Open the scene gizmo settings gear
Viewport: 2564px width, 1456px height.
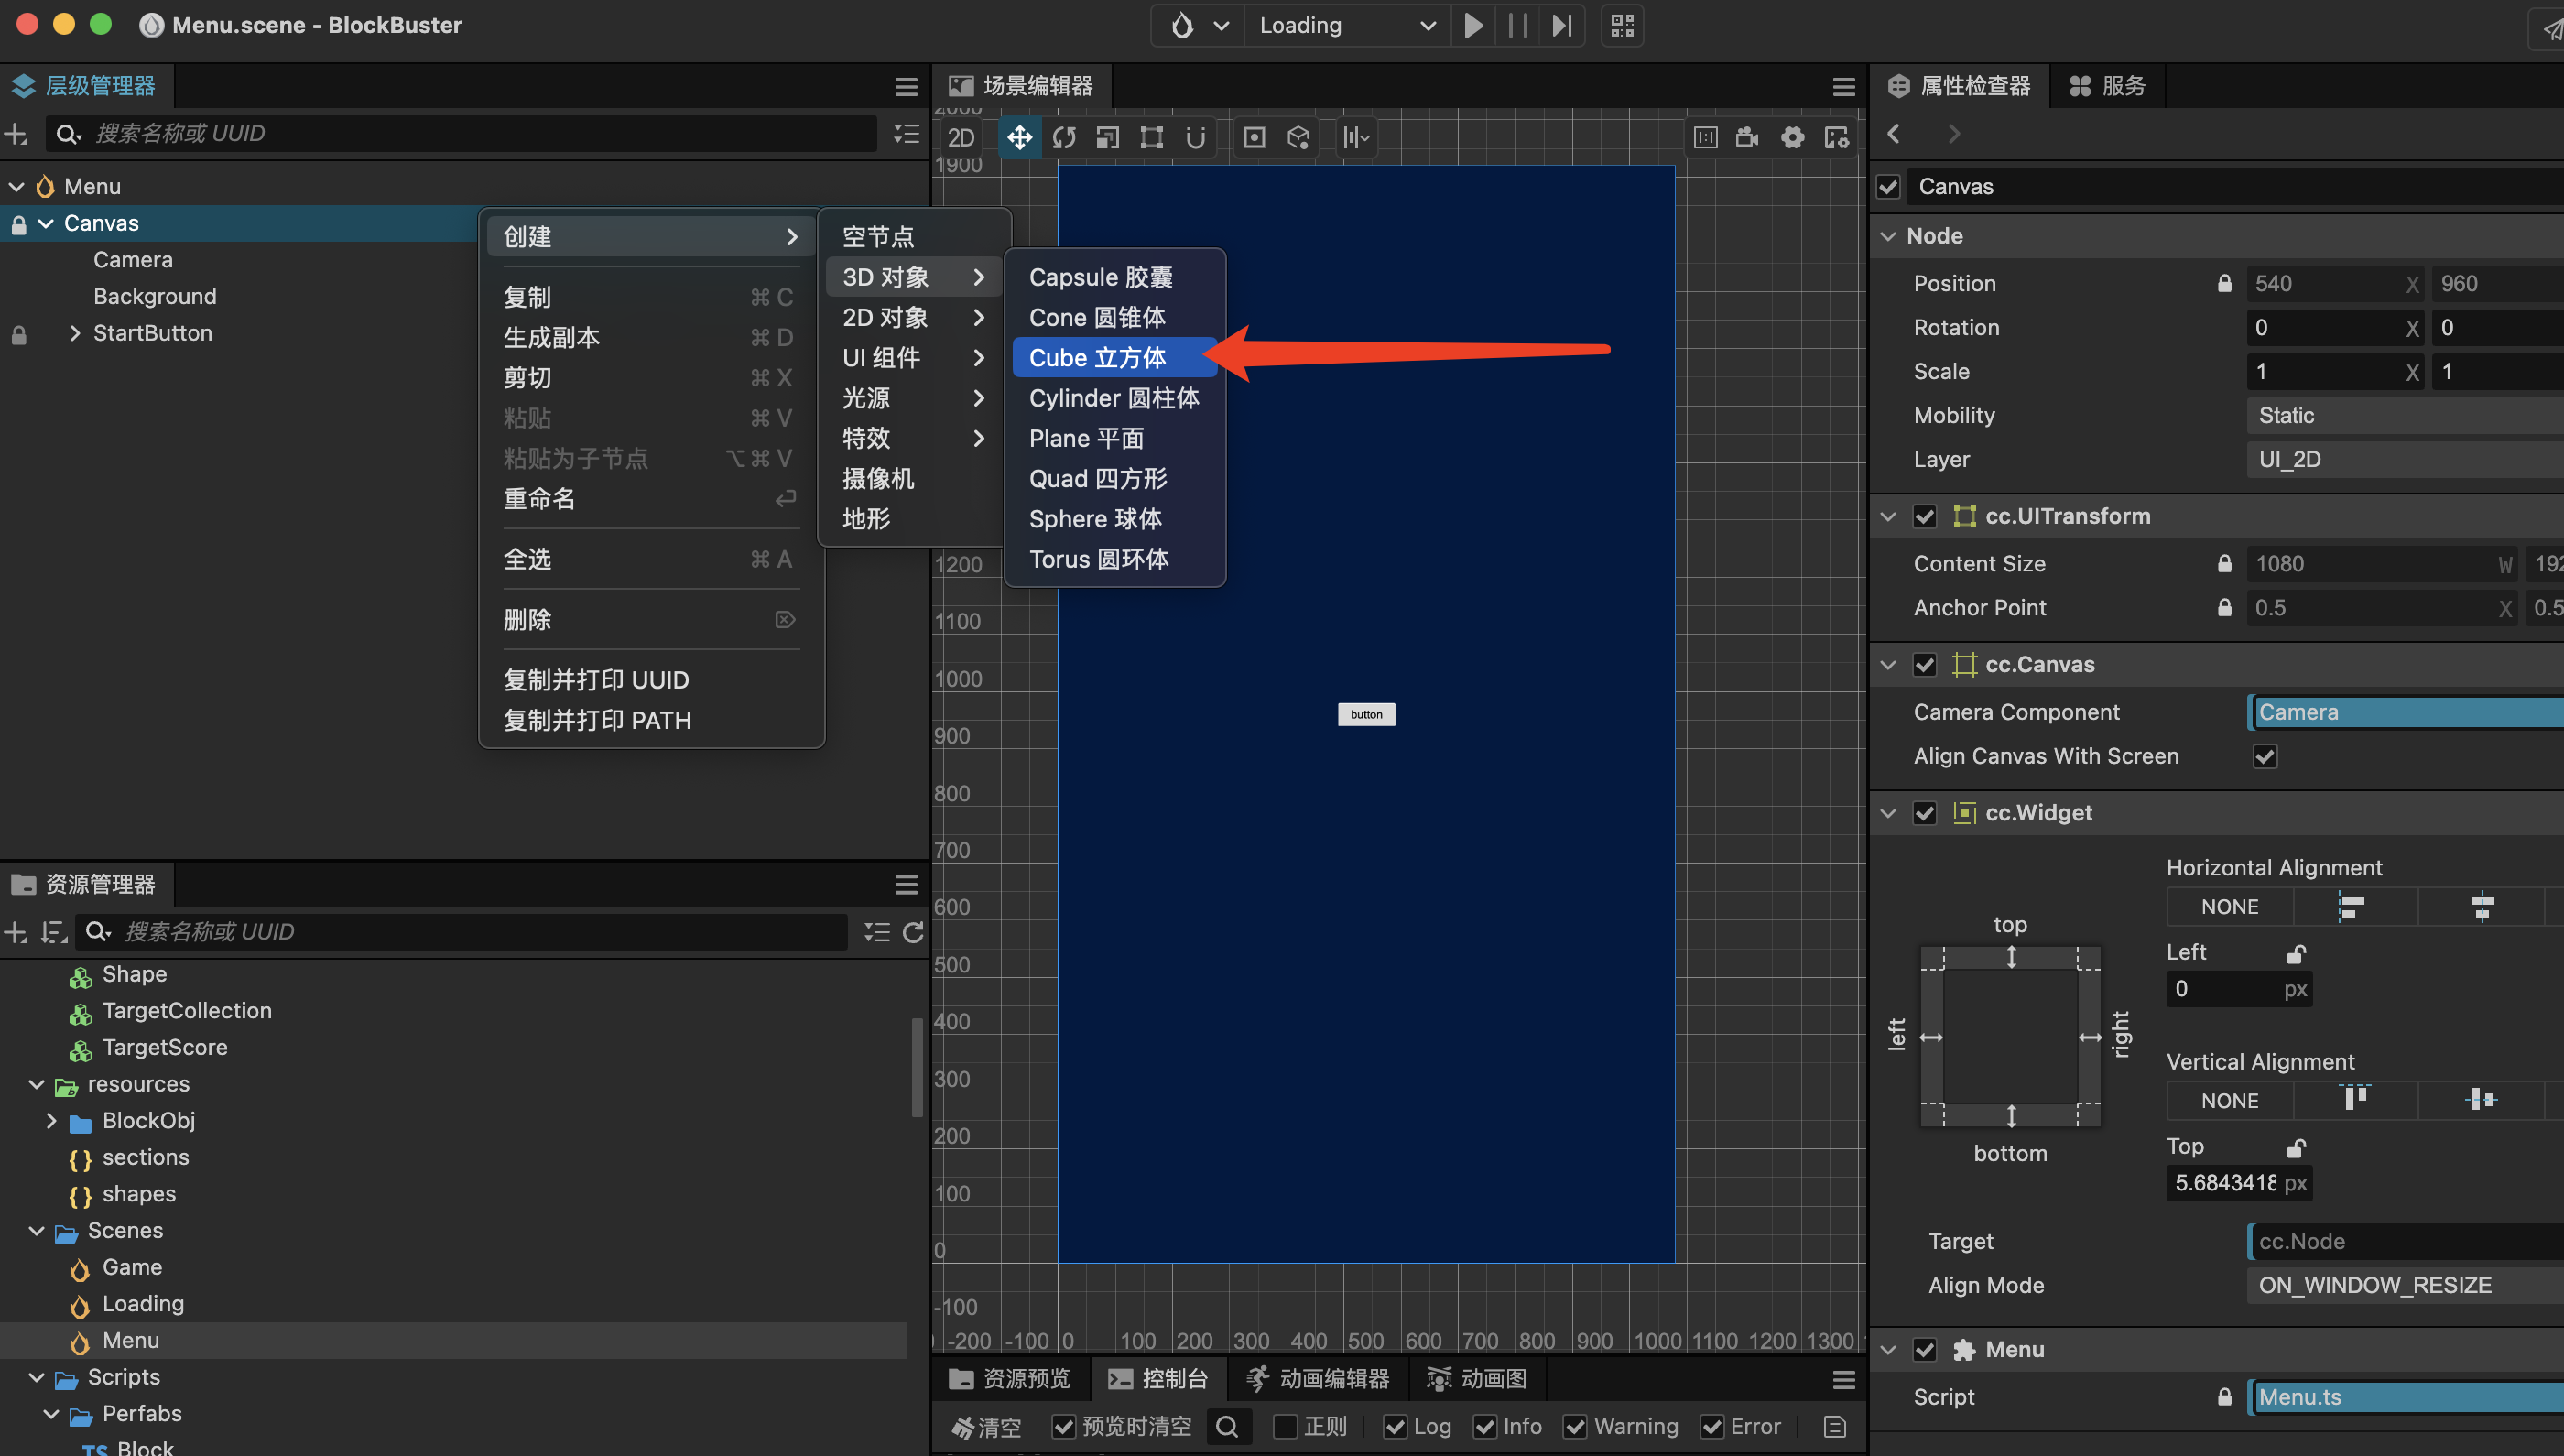1792,137
